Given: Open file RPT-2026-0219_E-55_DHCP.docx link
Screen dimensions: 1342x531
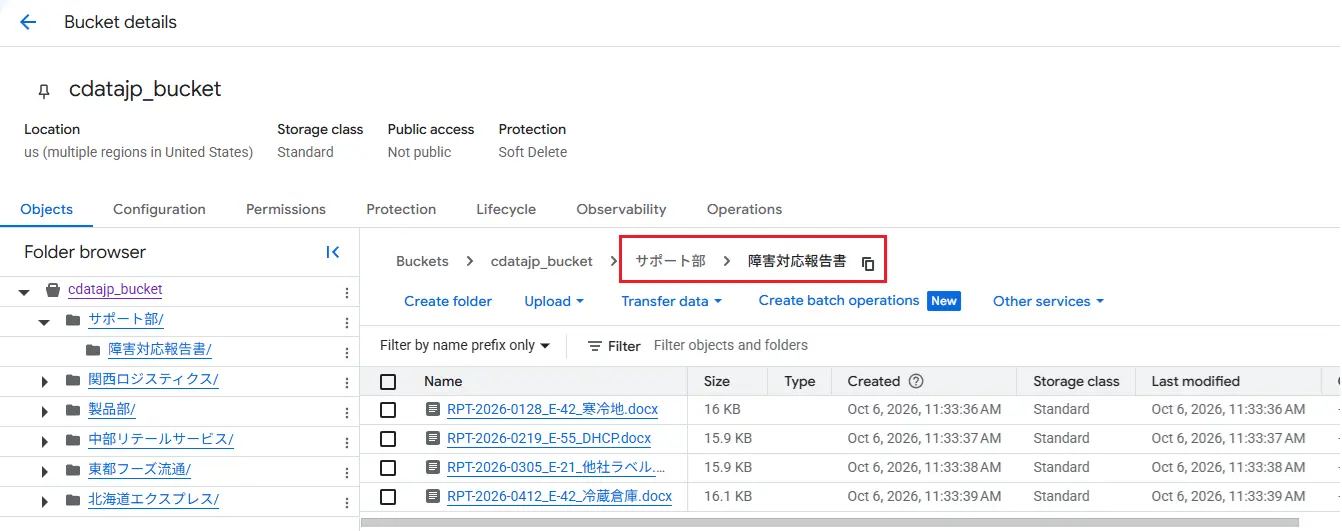Looking at the screenshot, I should [x=549, y=438].
